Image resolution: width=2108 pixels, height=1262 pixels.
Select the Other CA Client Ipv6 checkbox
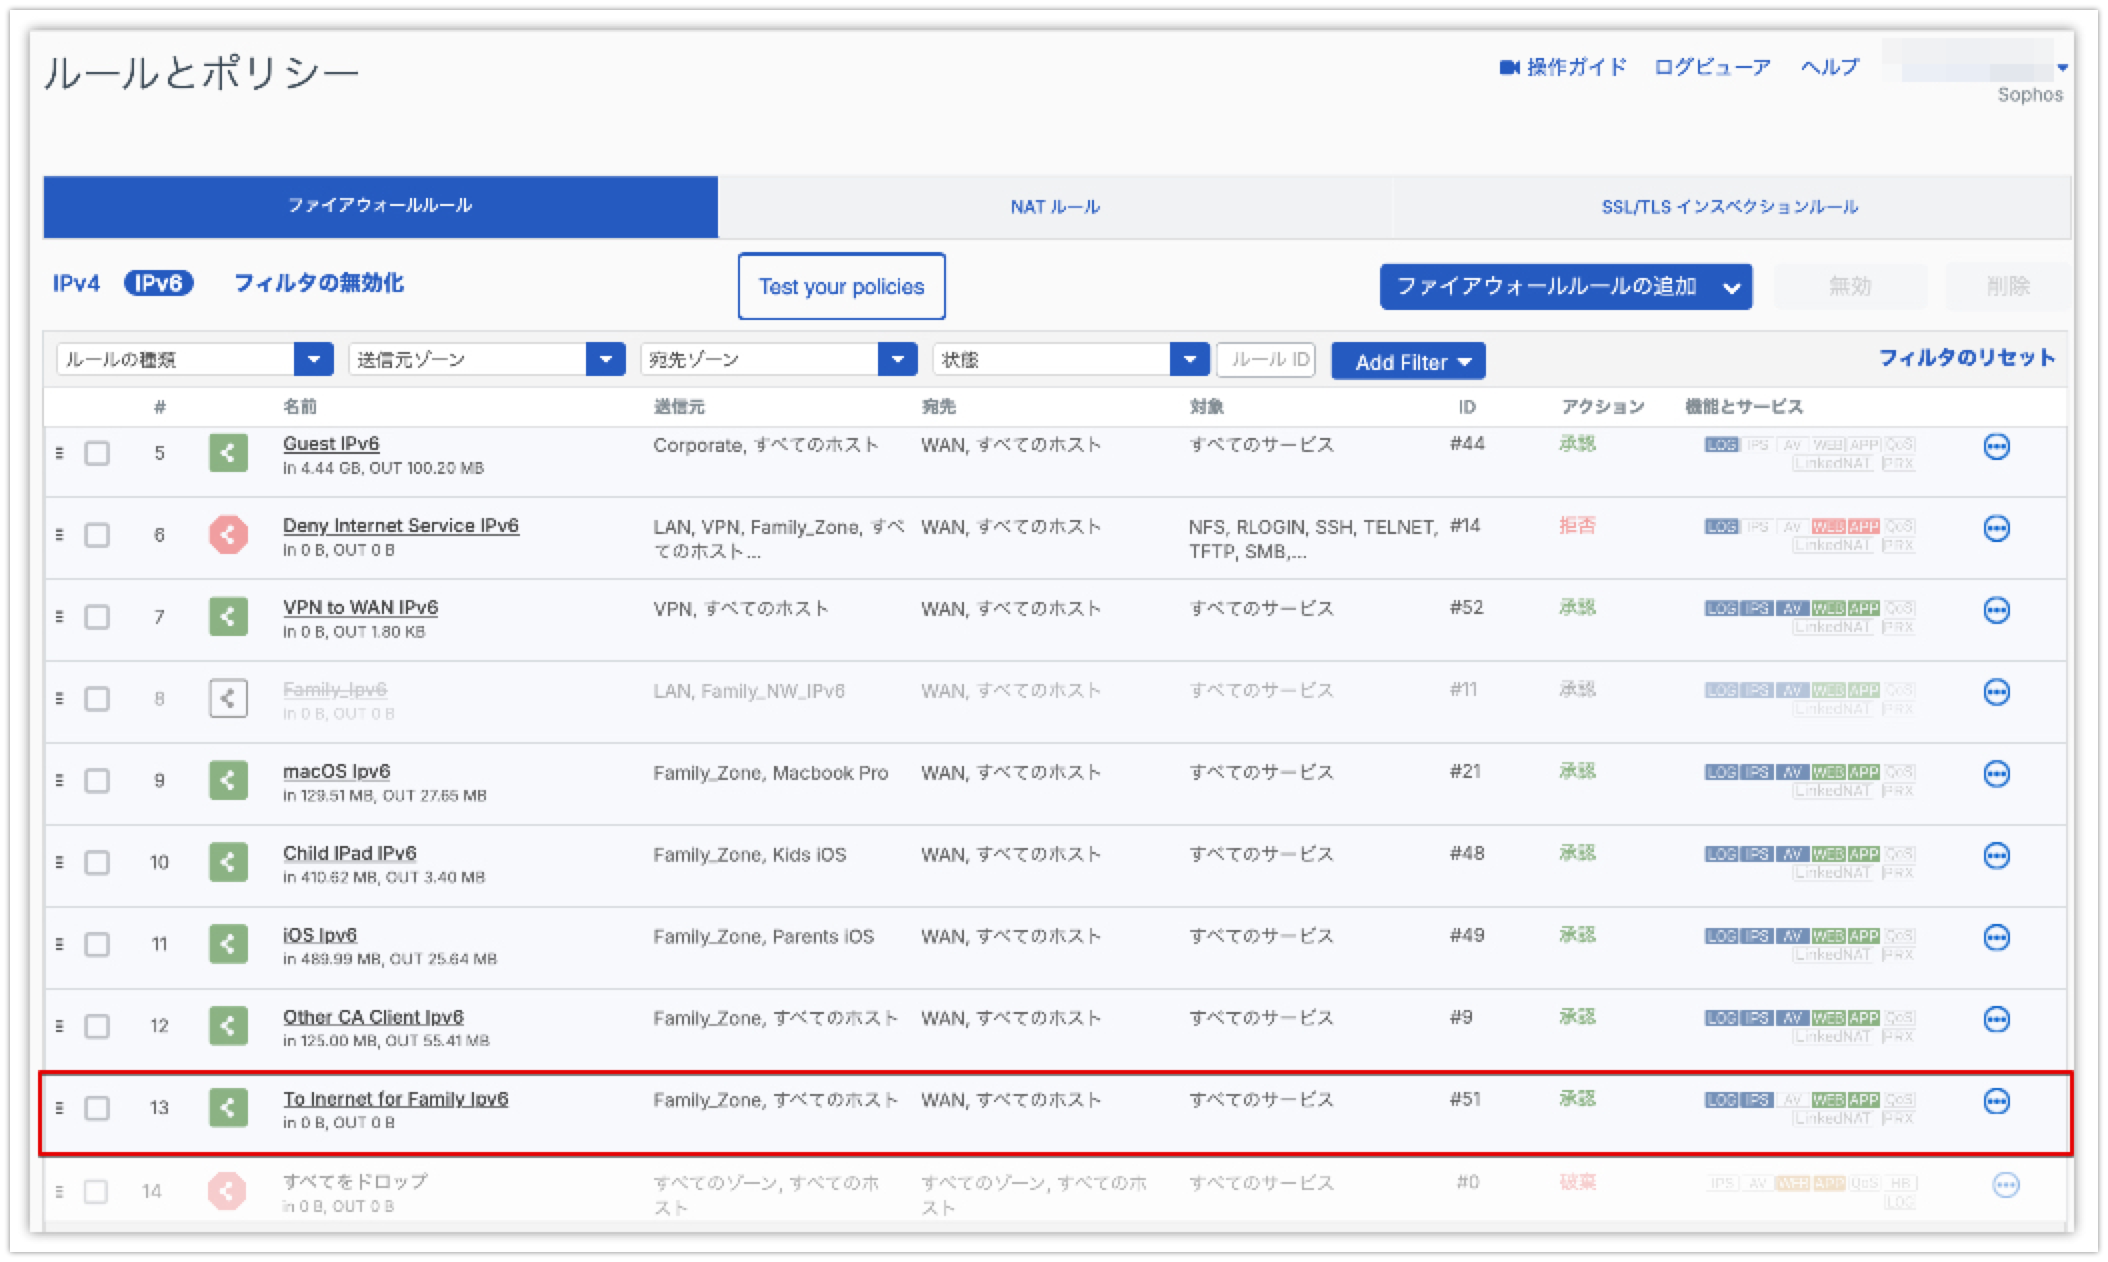97,1026
